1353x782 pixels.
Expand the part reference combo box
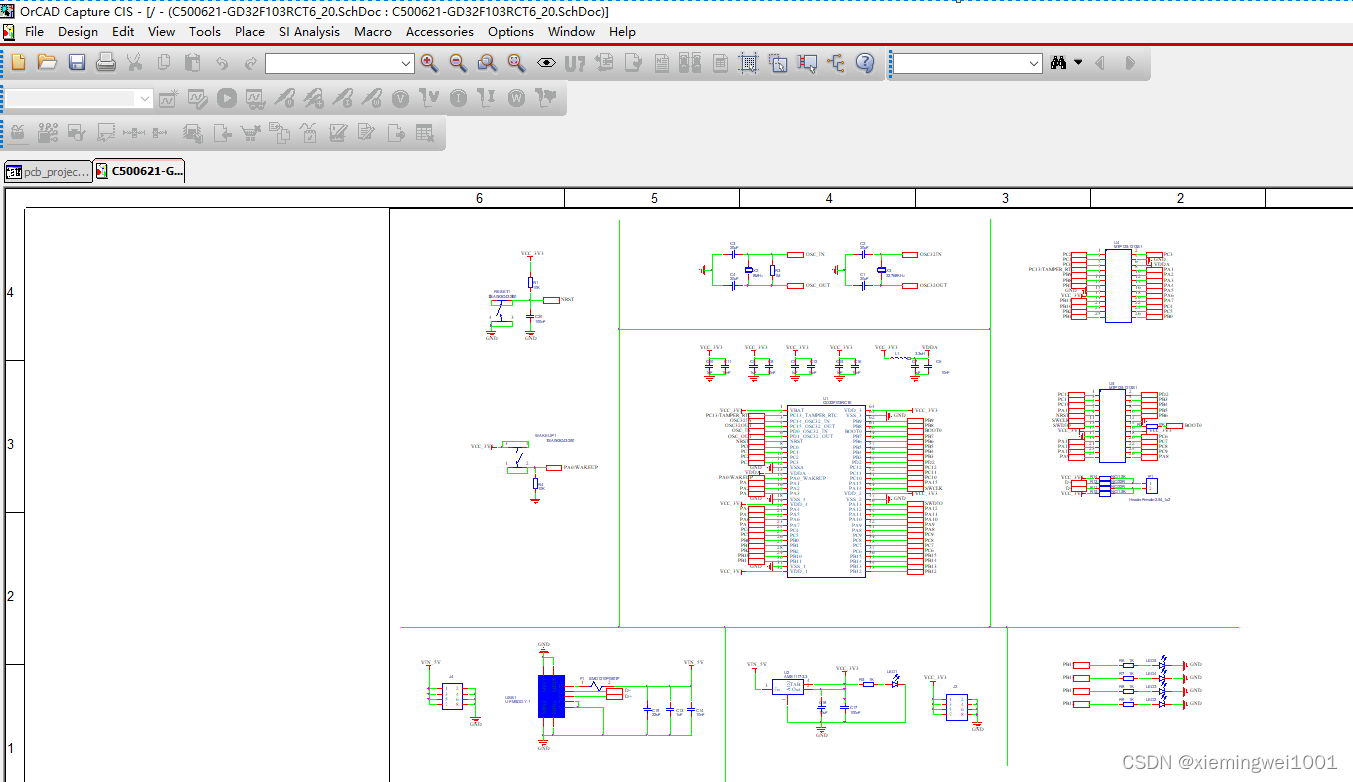(145, 98)
